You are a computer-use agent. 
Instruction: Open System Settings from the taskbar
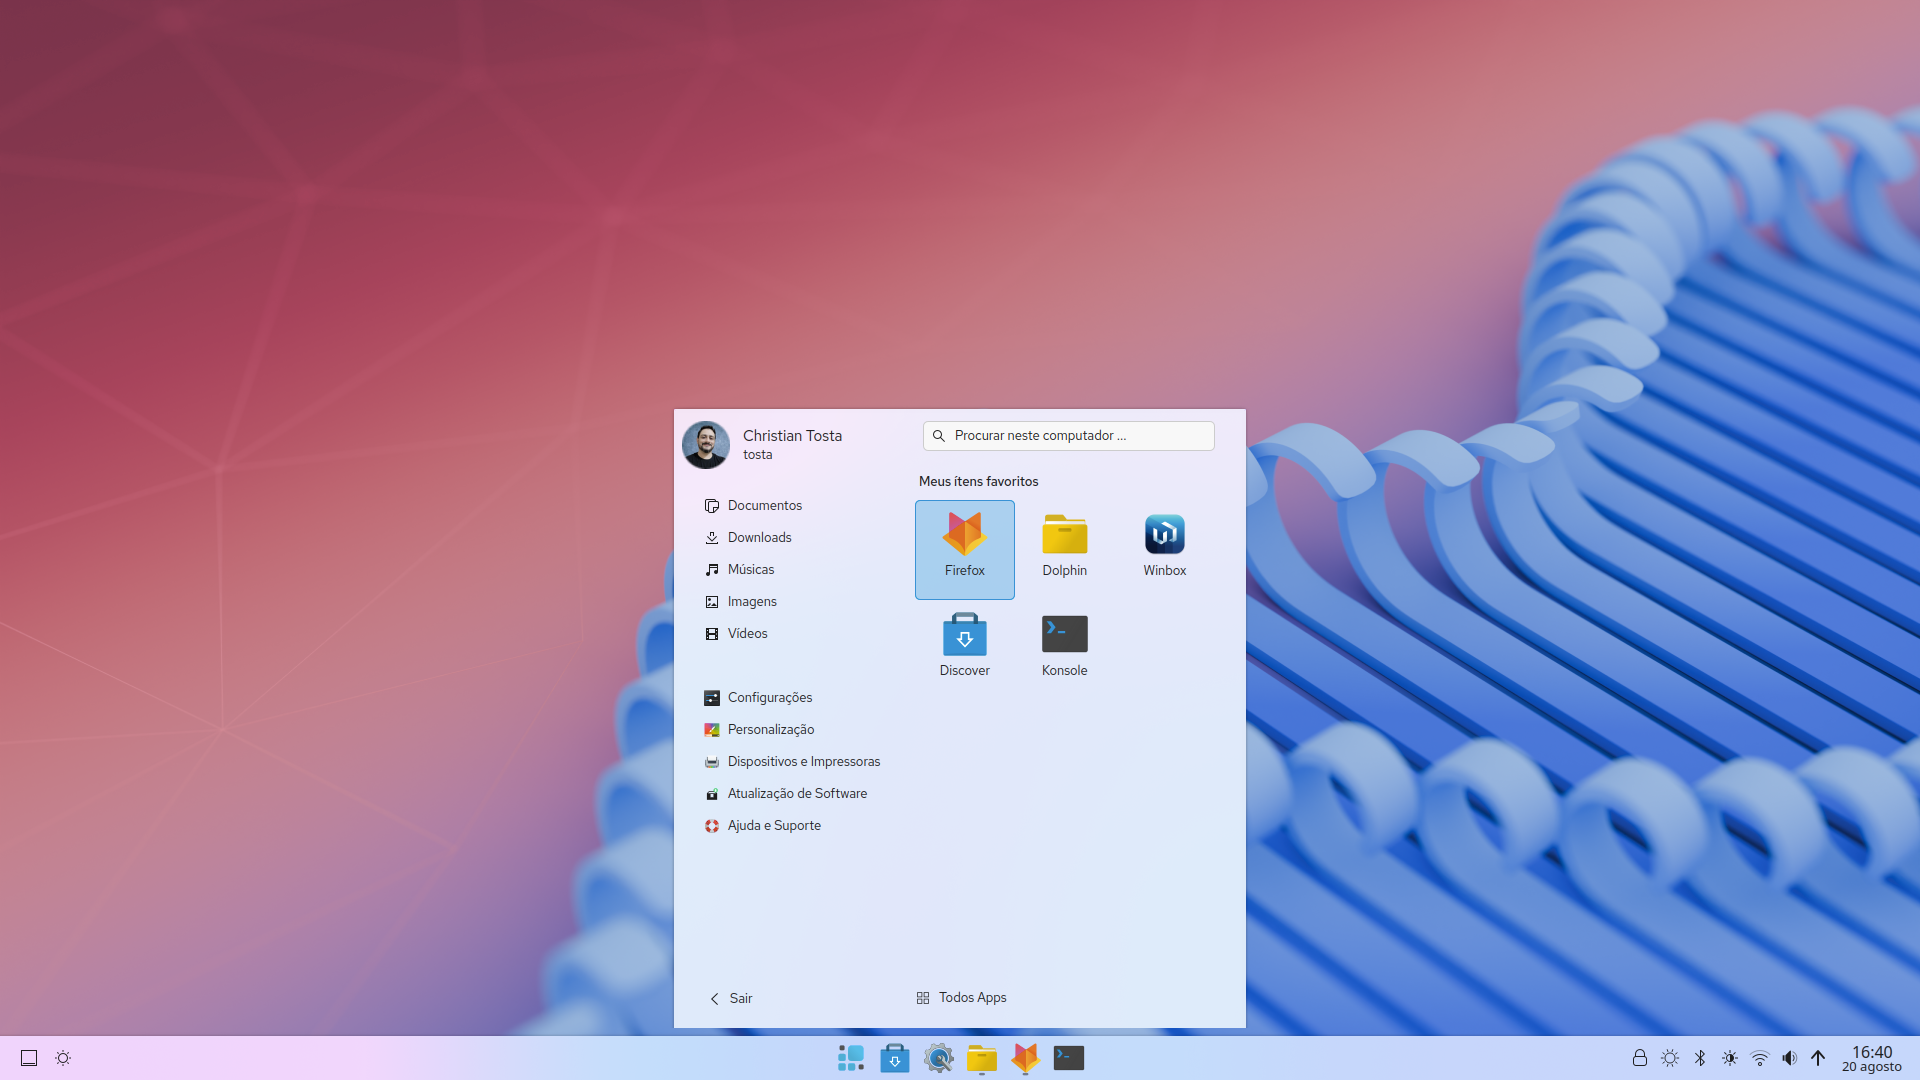point(938,1057)
